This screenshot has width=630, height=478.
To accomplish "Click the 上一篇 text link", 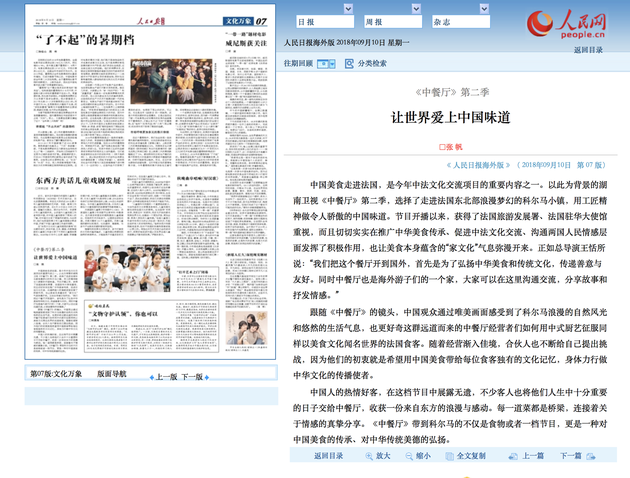I will click(533, 456).
